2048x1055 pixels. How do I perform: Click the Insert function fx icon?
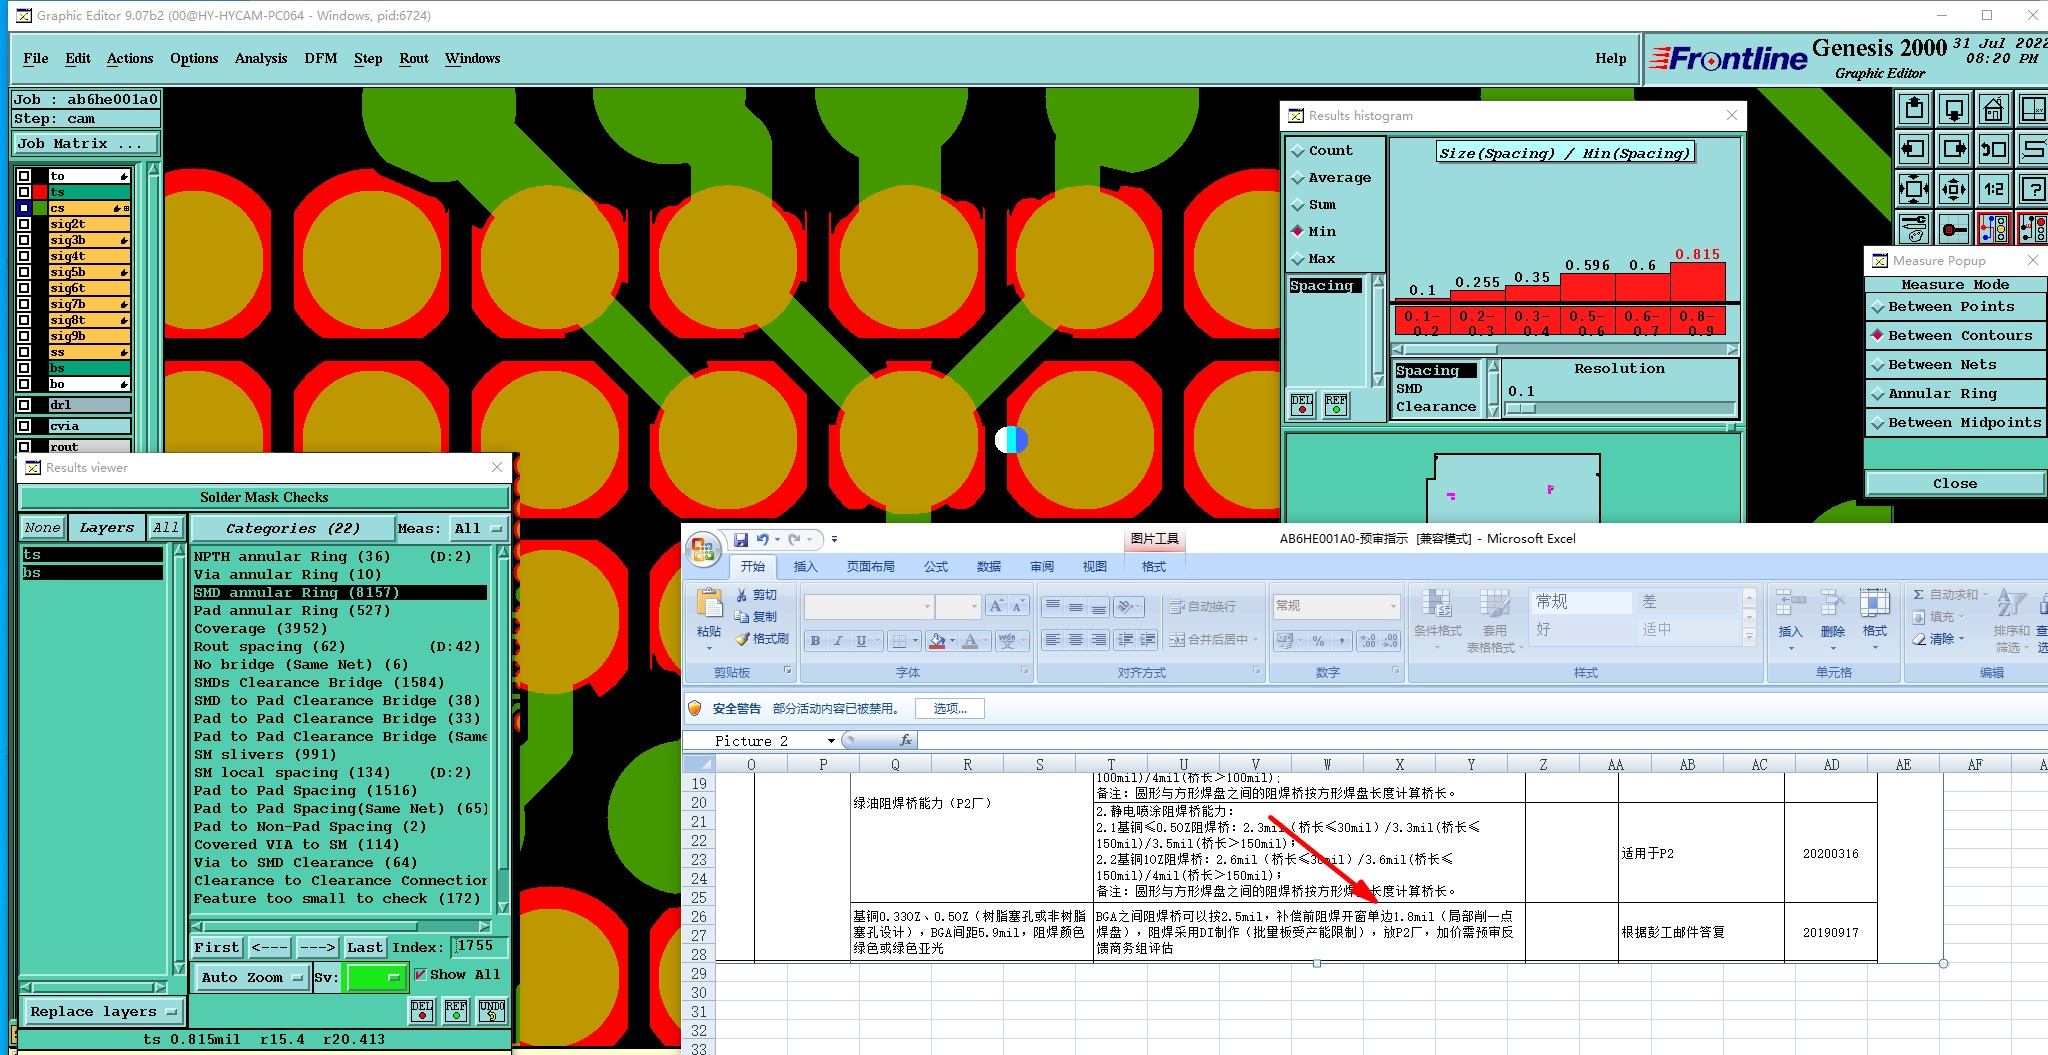pos(905,741)
